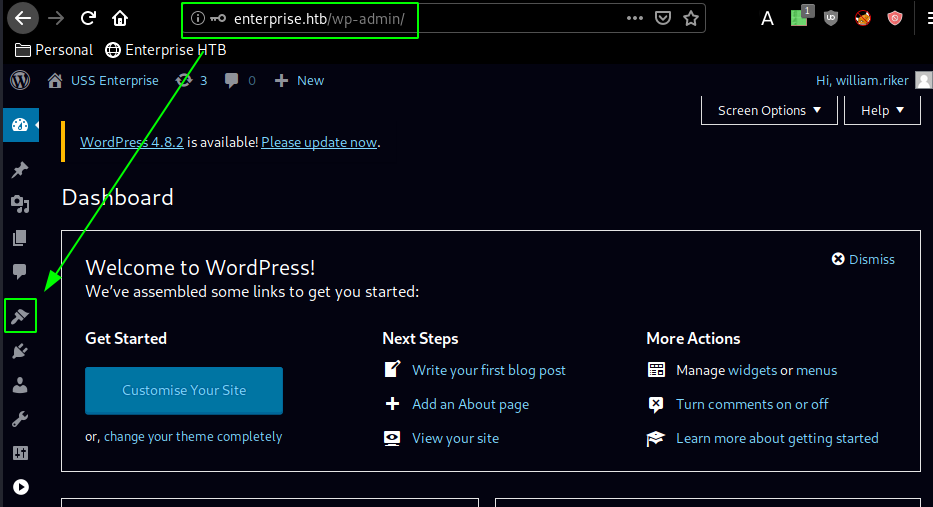Screen dimensions: 933x507
Task: Open the letter A extension icon
Action: pos(768,19)
